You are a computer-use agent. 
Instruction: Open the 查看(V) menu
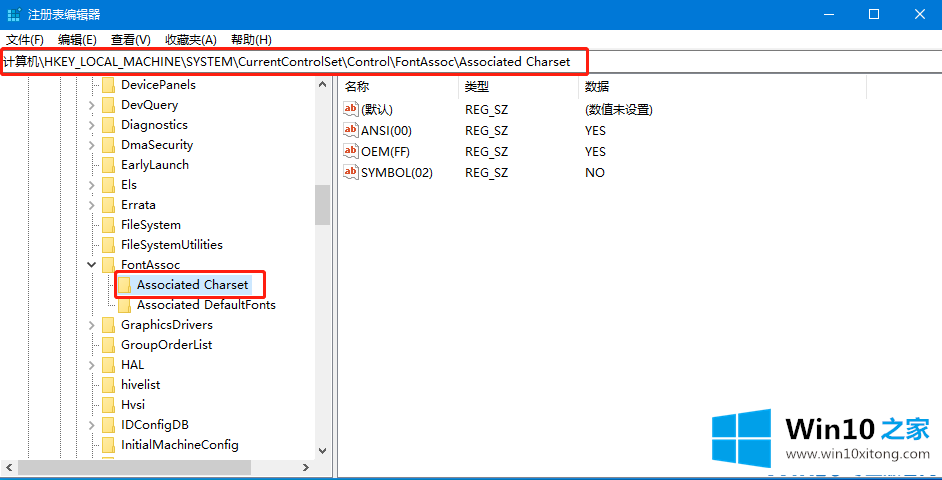[130, 40]
